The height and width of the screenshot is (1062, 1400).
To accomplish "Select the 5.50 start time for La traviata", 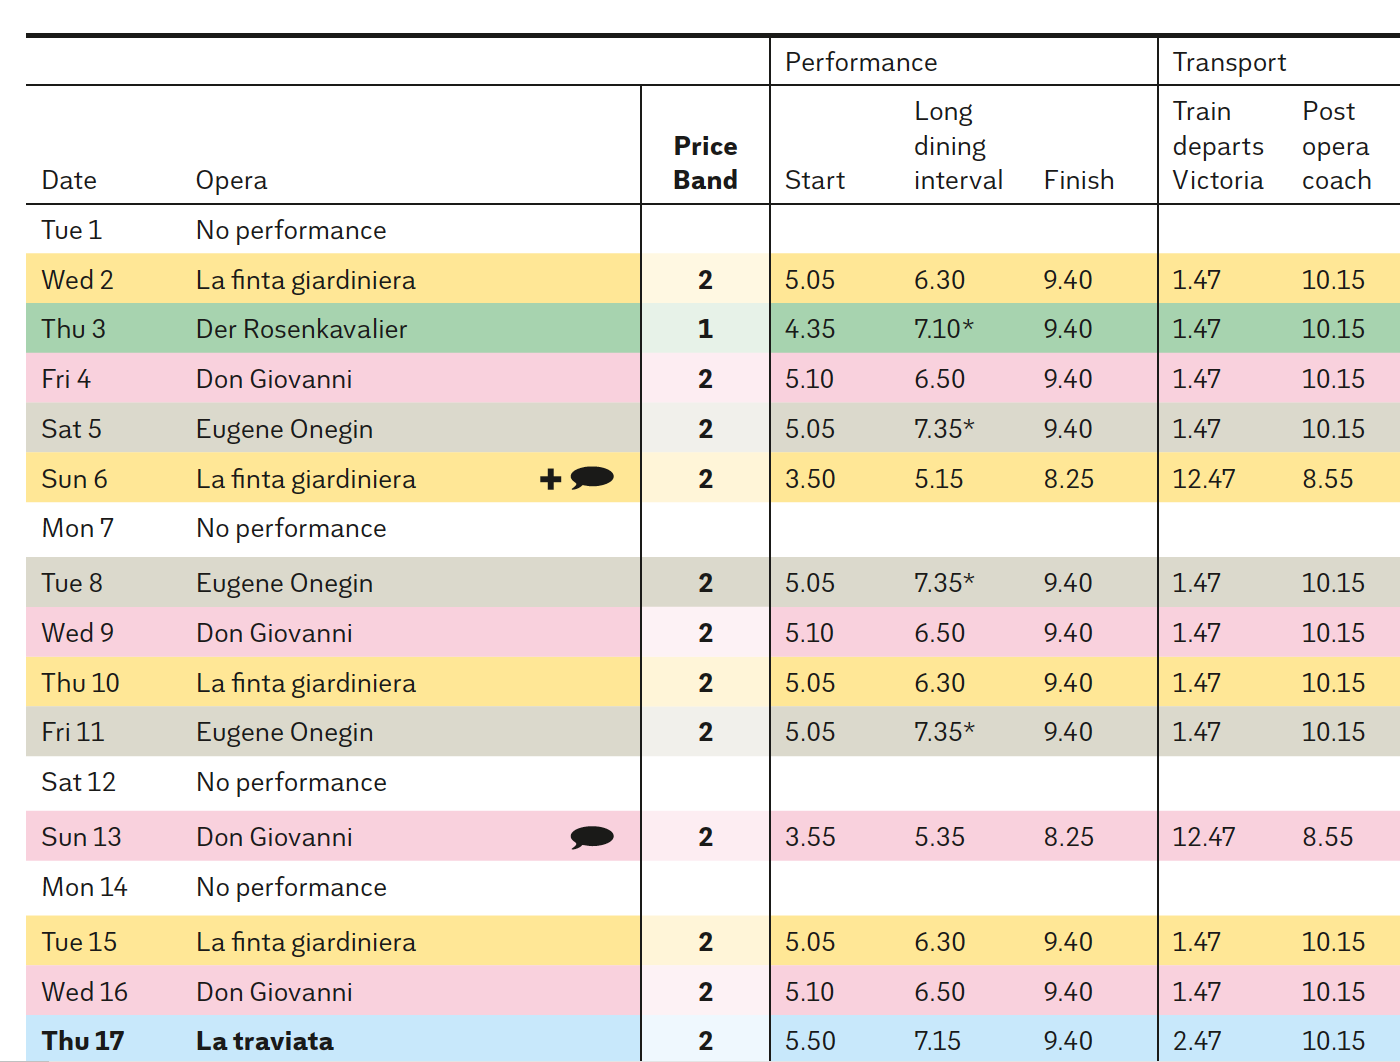I will tap(809, 1041).
